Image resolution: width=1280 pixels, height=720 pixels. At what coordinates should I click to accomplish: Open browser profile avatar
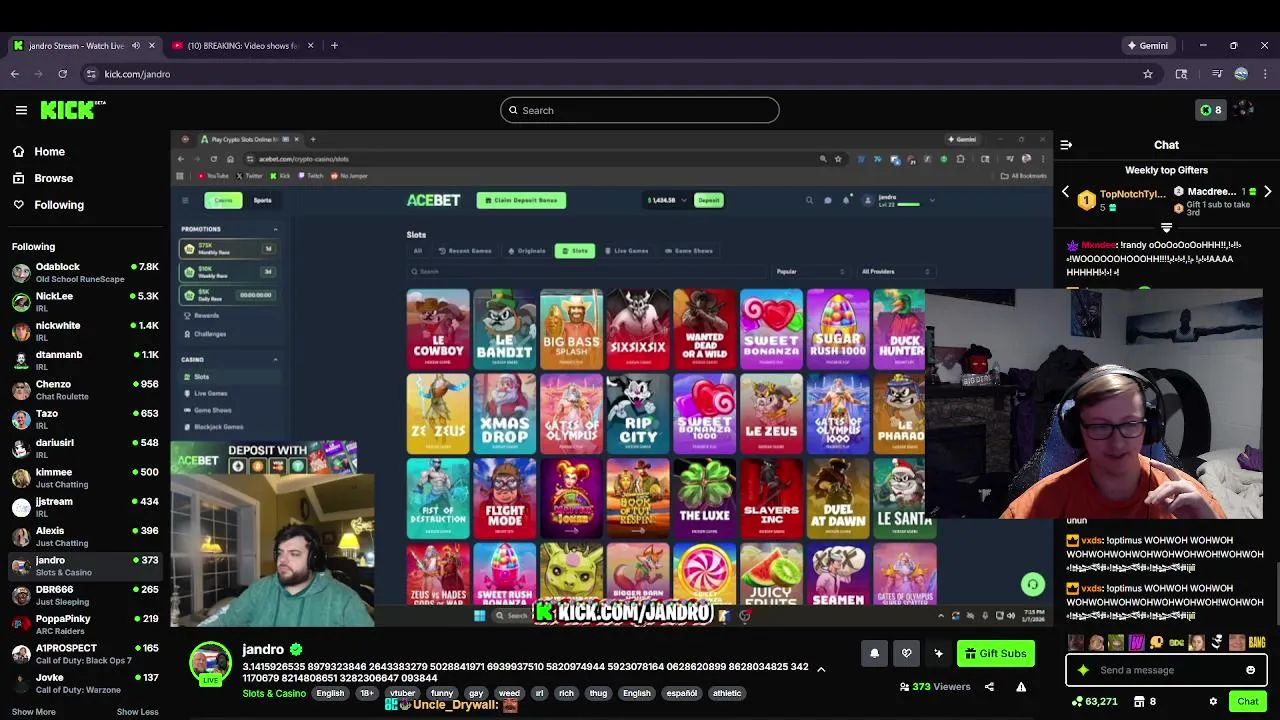1241,74
